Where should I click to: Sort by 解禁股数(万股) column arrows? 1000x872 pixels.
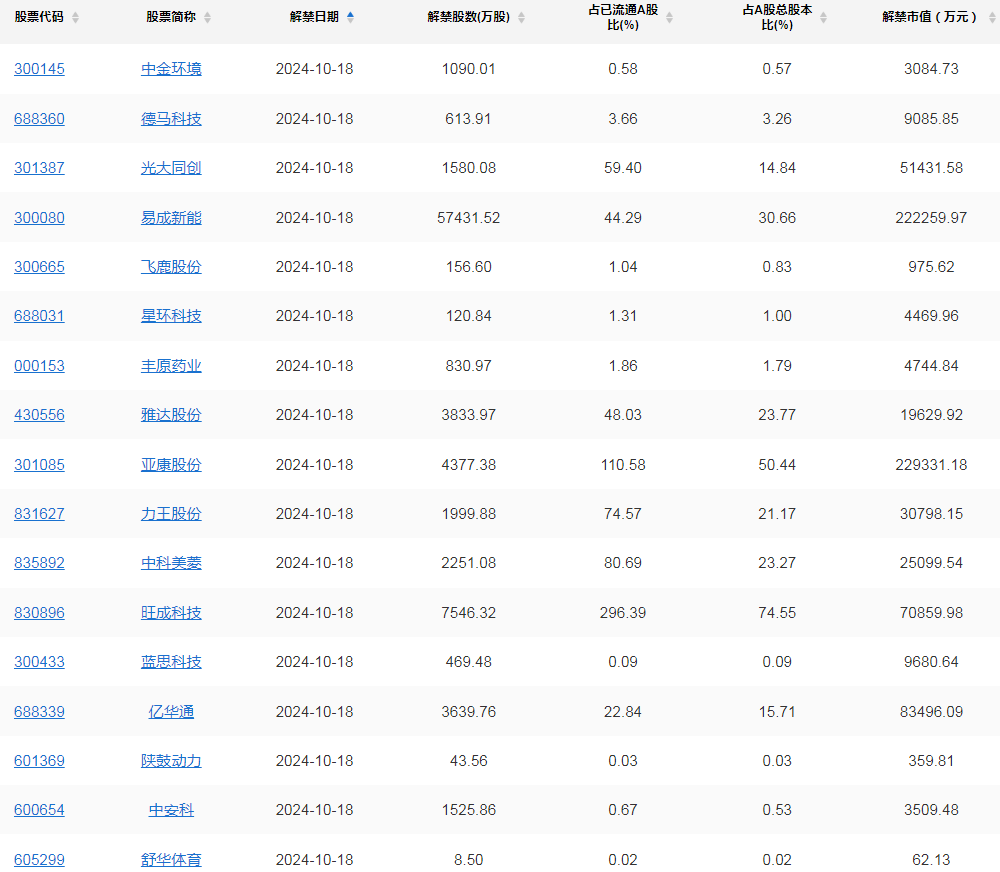point(521,17)
